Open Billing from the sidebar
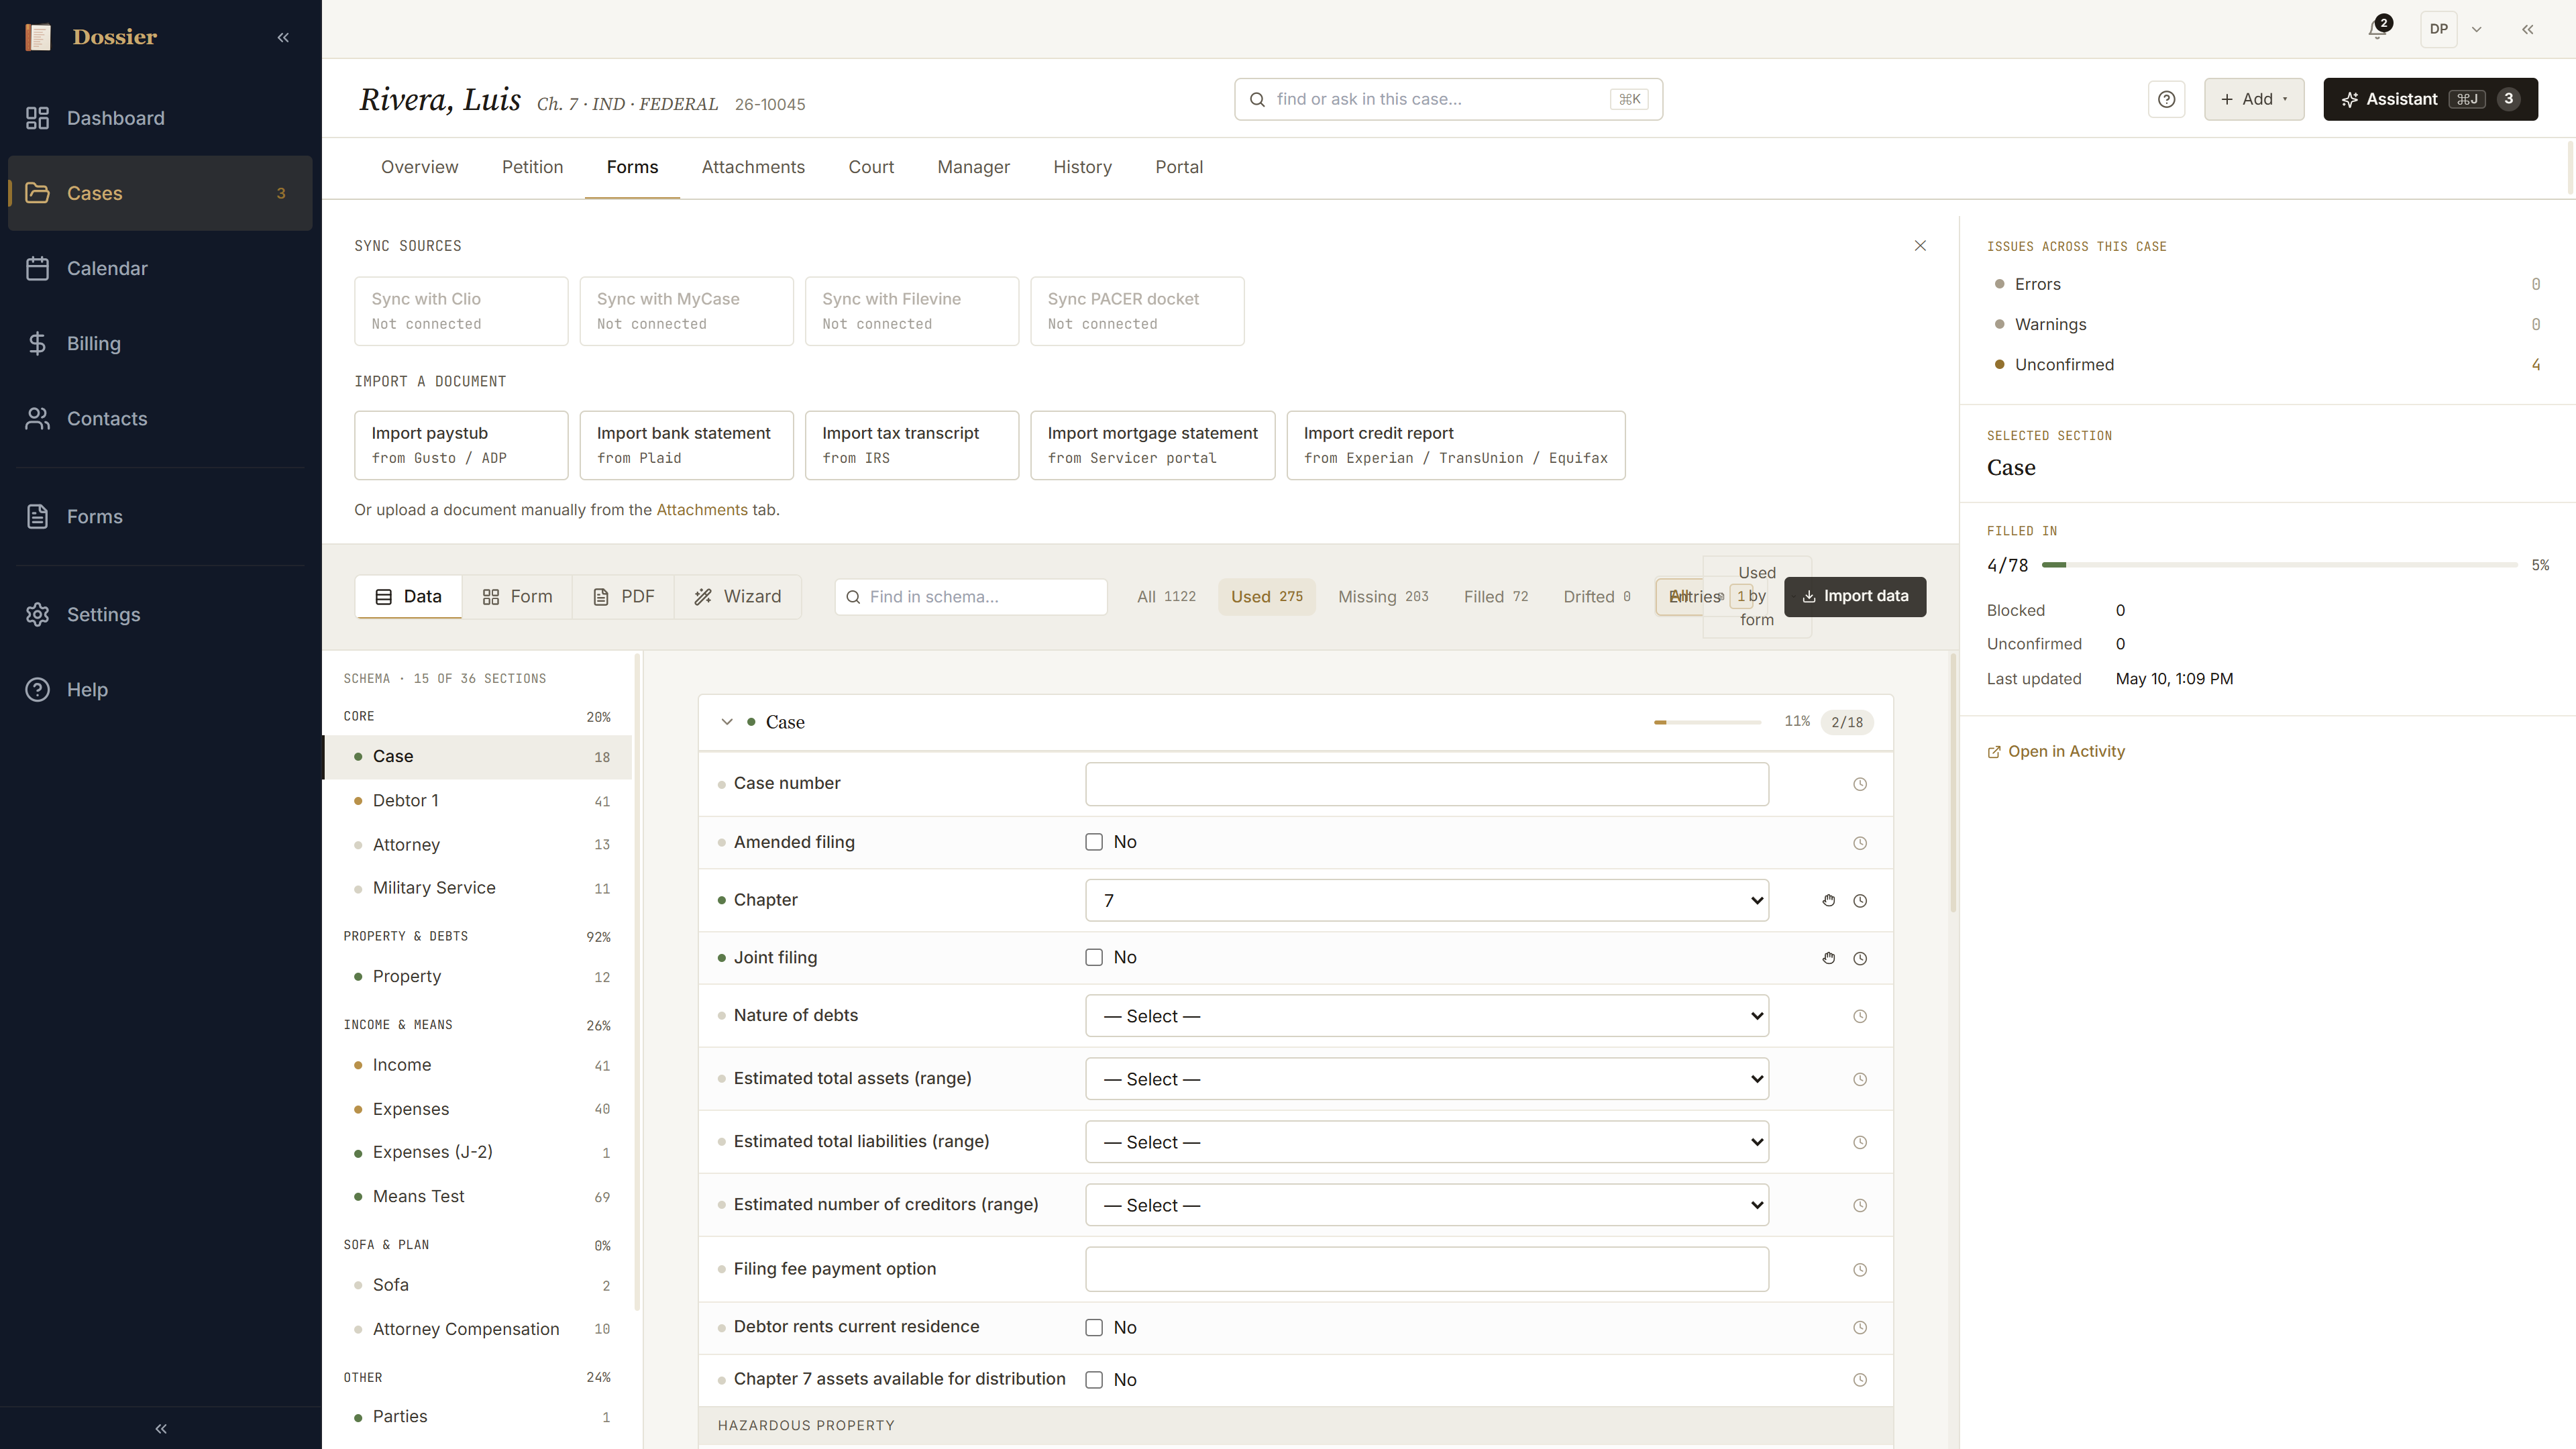 pos(160,343)
